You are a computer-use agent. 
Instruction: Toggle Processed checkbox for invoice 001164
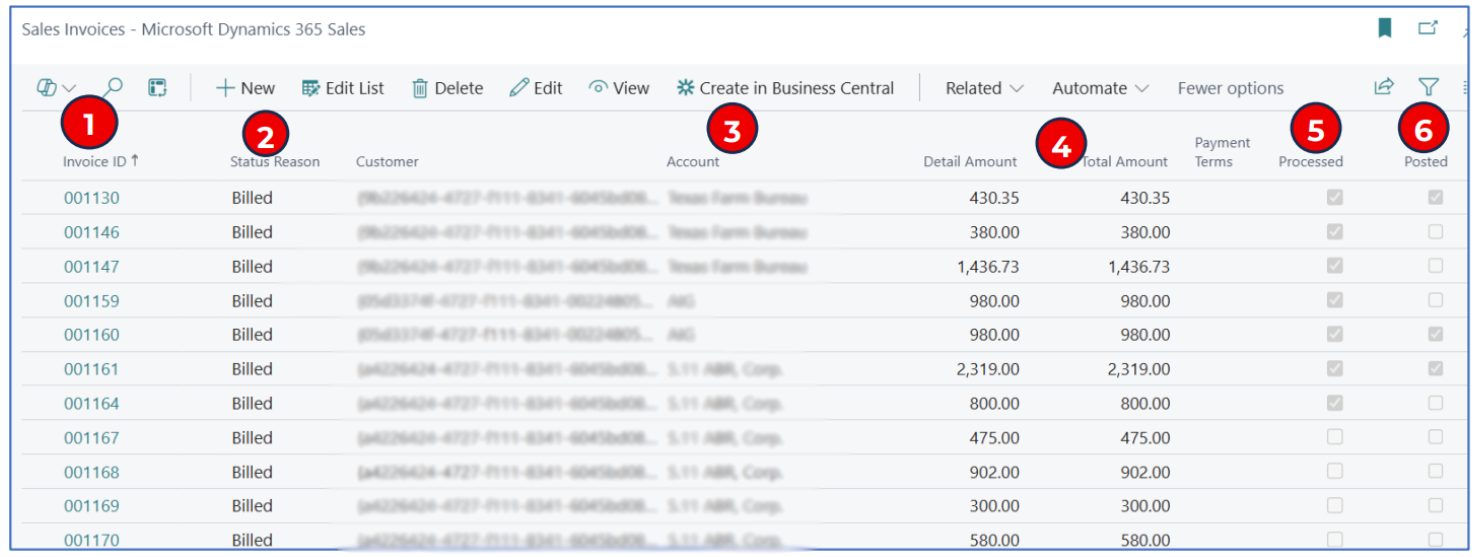pos(1334,403)
